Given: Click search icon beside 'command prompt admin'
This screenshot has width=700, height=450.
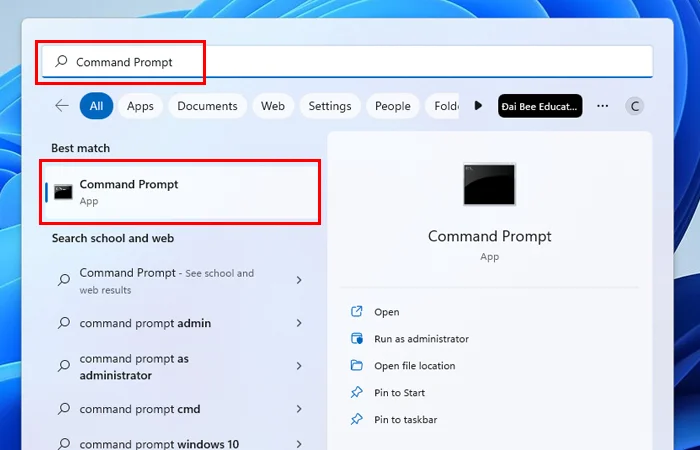Looking at the screenshot, I should click(x=64, y=322).
